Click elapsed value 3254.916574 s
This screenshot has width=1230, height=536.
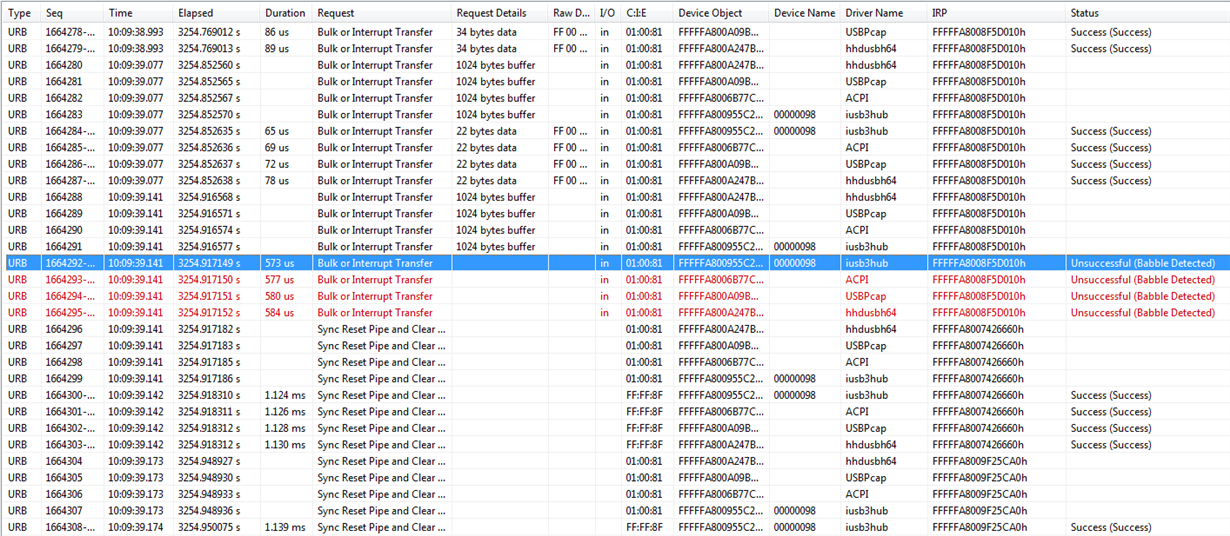(209, 230)
